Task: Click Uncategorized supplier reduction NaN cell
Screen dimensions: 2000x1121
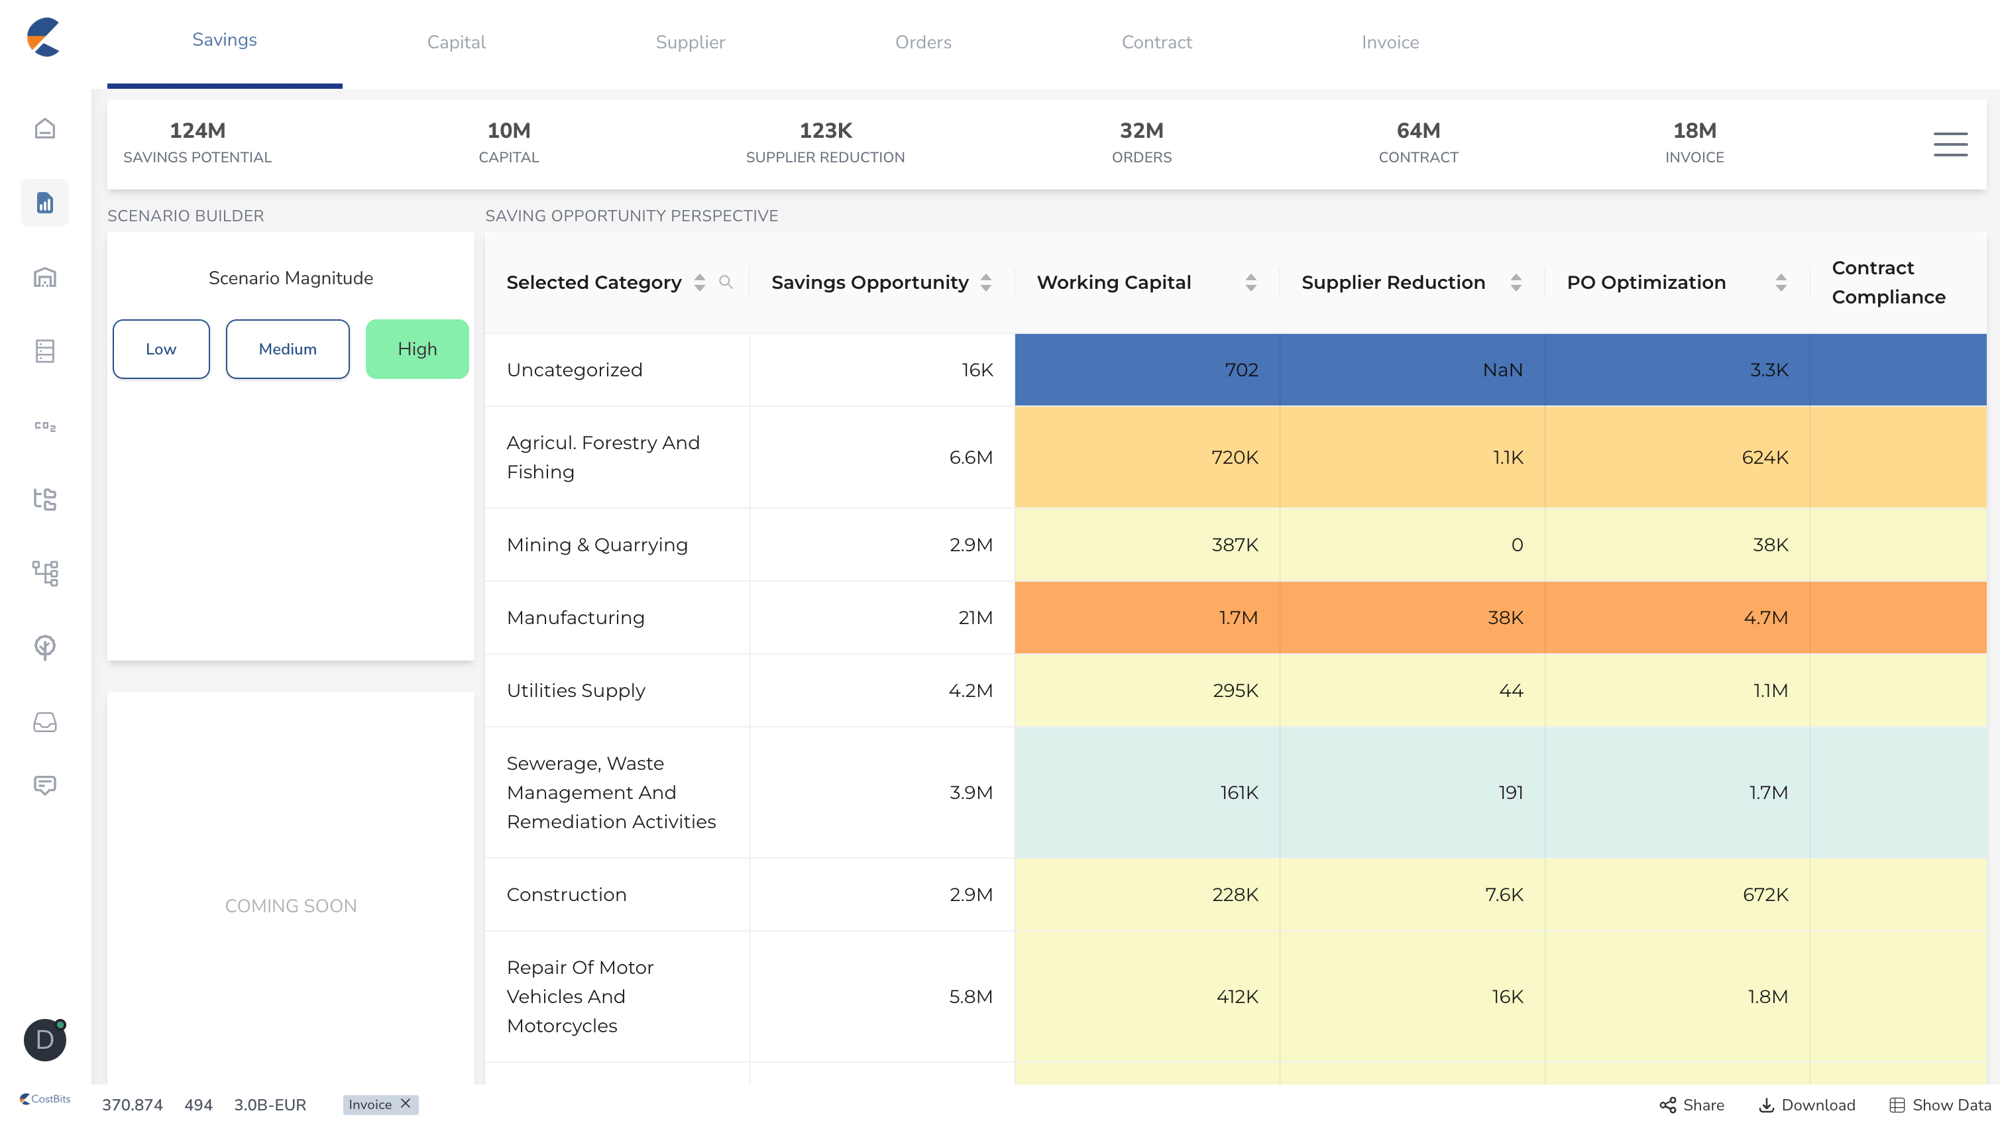Action: [1412, 370]
